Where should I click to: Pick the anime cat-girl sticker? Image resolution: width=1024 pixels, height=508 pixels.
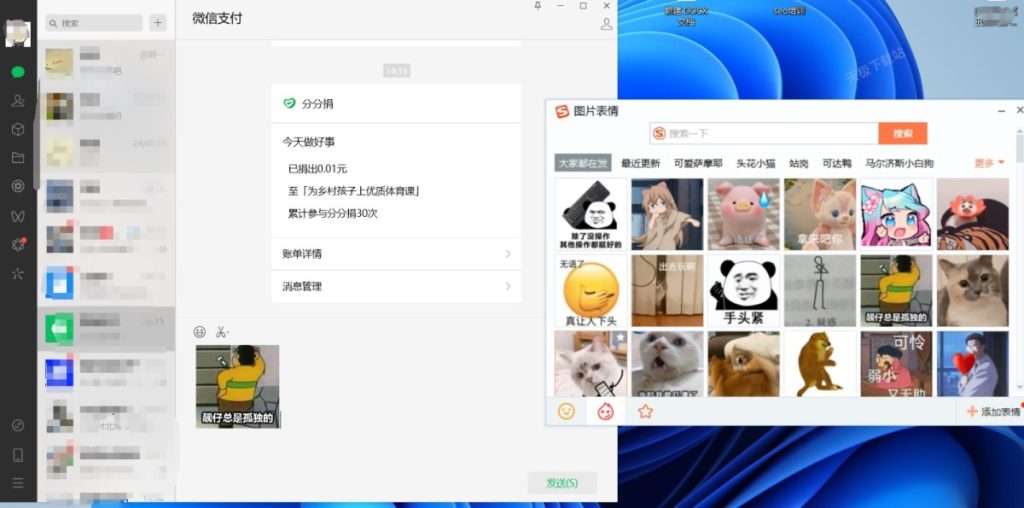tap(667, 214)
